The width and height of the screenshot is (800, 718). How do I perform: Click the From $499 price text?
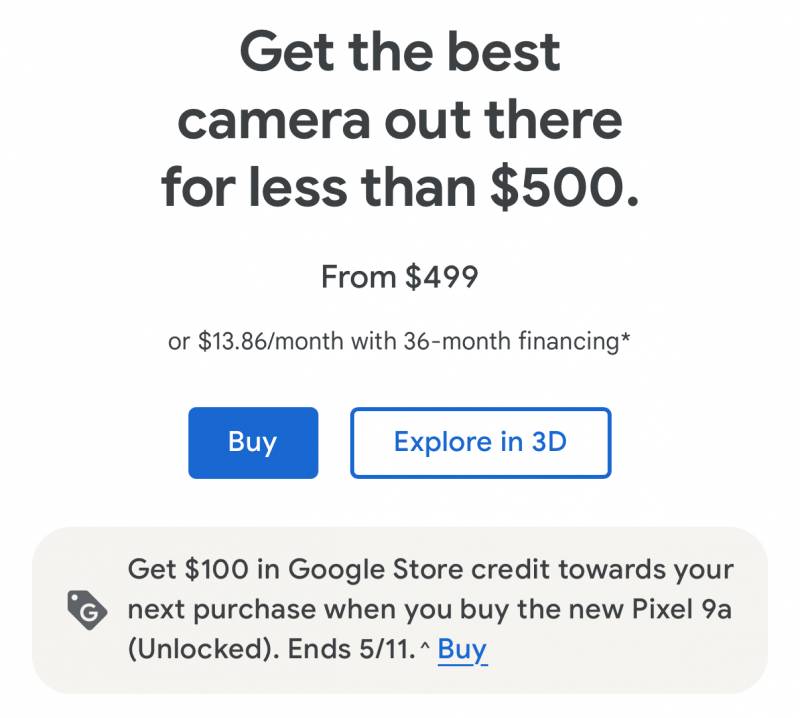400,277
